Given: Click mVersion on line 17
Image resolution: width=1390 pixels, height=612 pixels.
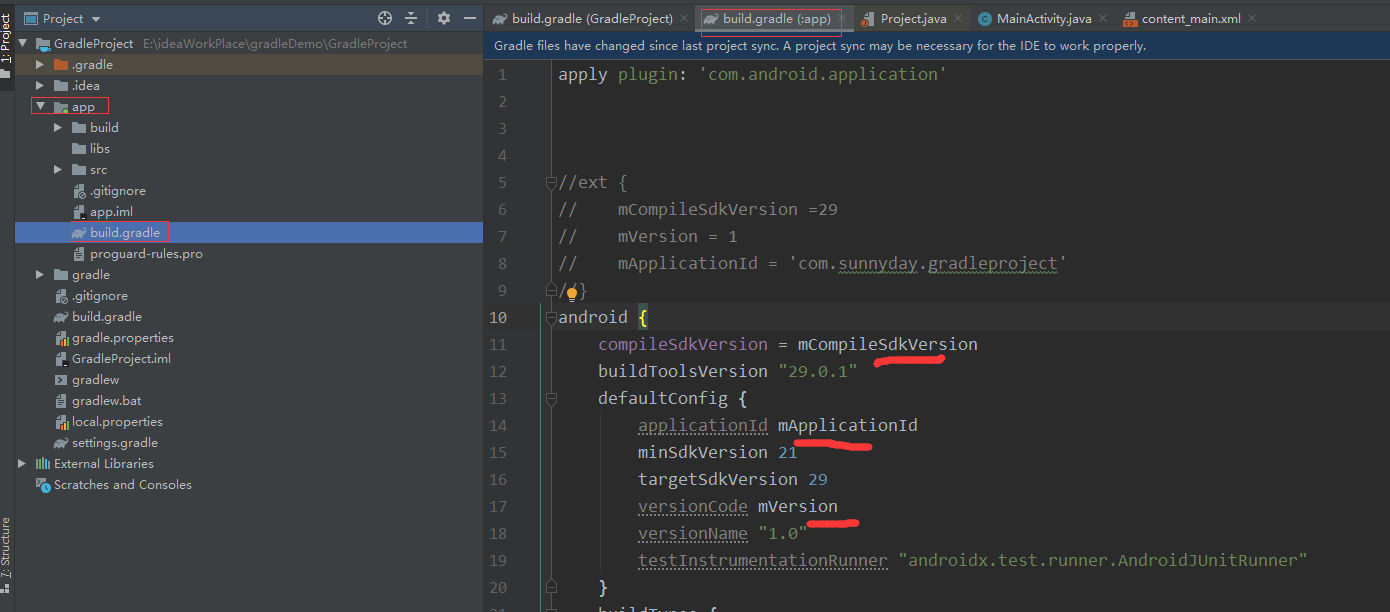Looking at the screenshot, I should tap(797, 506).
